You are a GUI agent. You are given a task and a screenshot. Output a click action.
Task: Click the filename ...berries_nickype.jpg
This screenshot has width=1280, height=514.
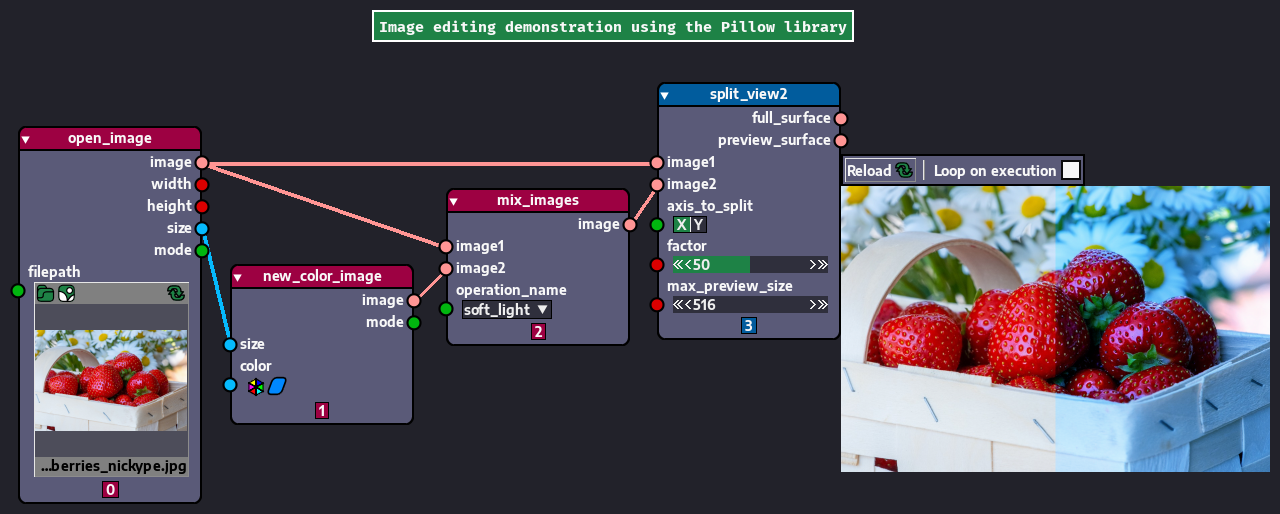pyautogui.click(x=113, y=466)
